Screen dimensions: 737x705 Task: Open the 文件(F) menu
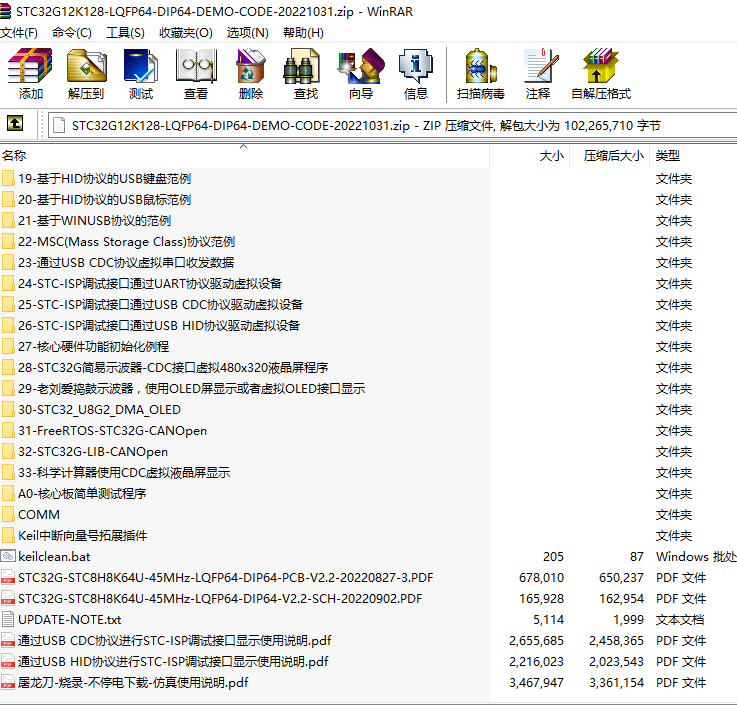click(x=19, y=33)
